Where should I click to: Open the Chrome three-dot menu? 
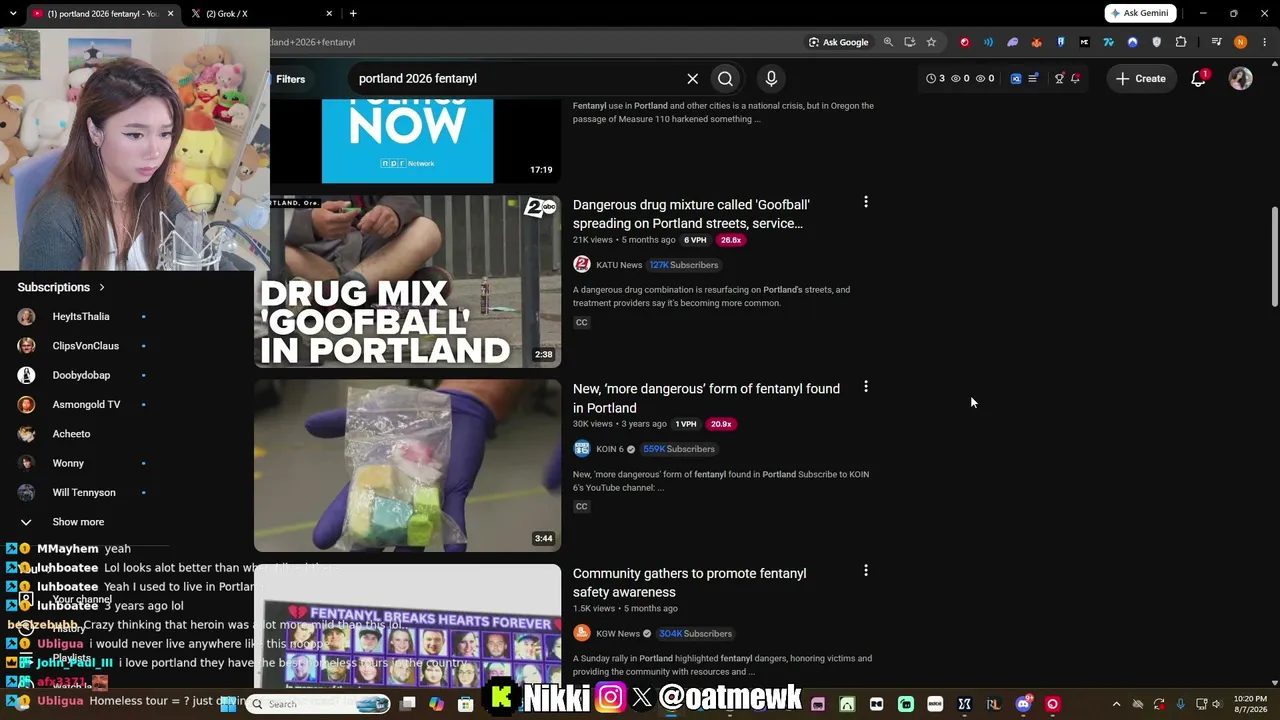tap(1265, 42)
